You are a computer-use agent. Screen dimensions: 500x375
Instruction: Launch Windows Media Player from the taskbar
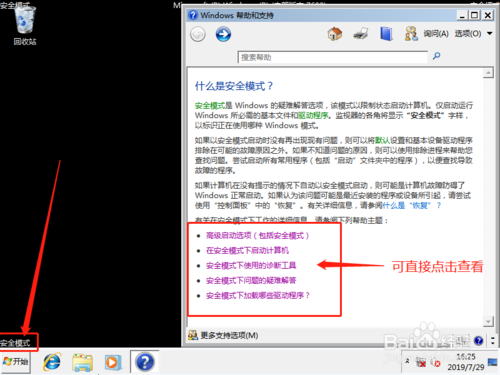click(x=112, y=362)
